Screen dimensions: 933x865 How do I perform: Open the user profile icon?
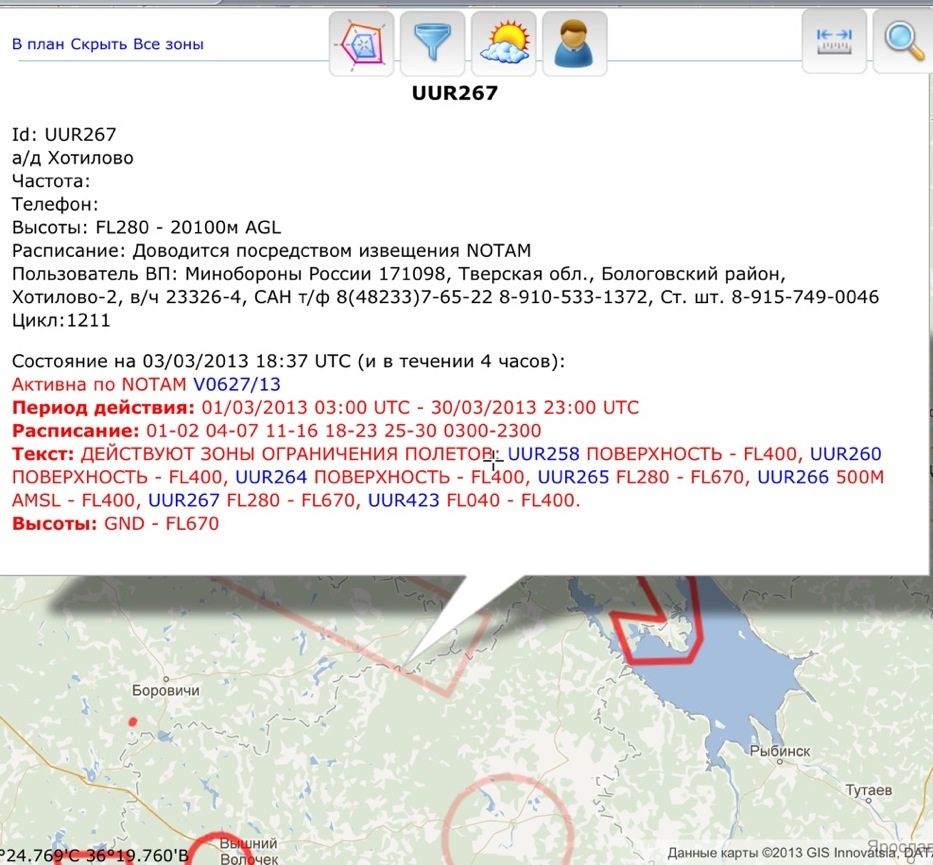(575, 44)
